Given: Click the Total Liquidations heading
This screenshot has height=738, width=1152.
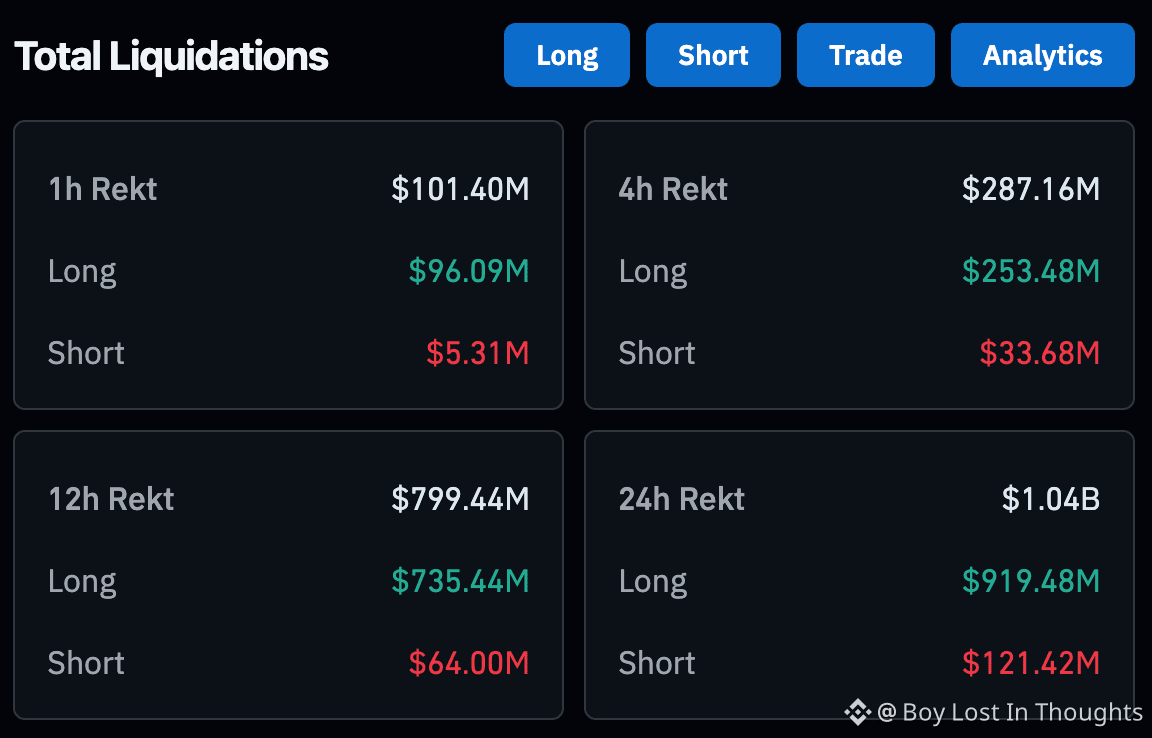Looking at the screenshot, I should 171,56.
